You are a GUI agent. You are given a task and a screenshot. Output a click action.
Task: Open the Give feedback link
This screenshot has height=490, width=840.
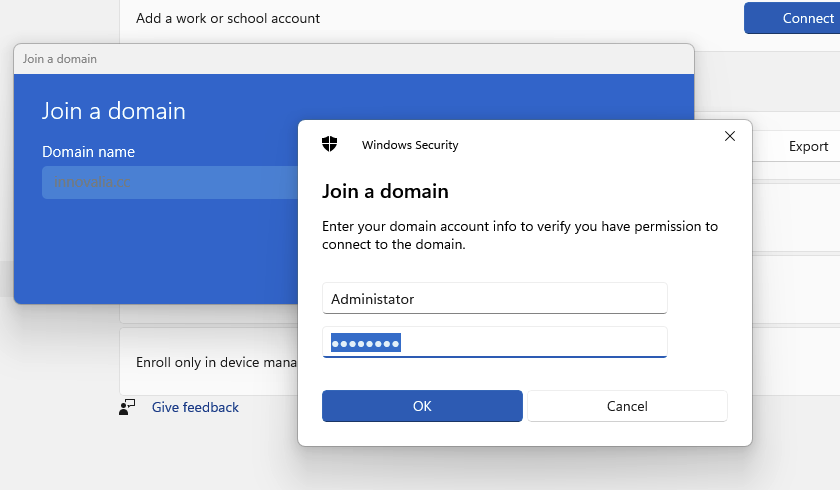pos(195,407)
